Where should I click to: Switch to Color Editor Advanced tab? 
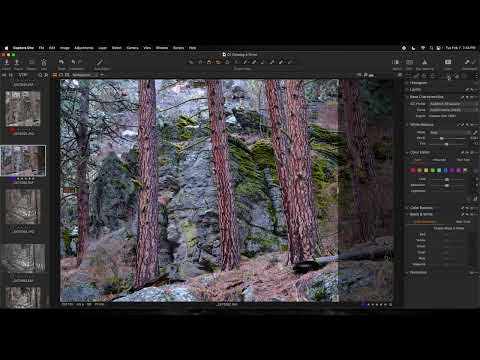[x=439, y=160]
